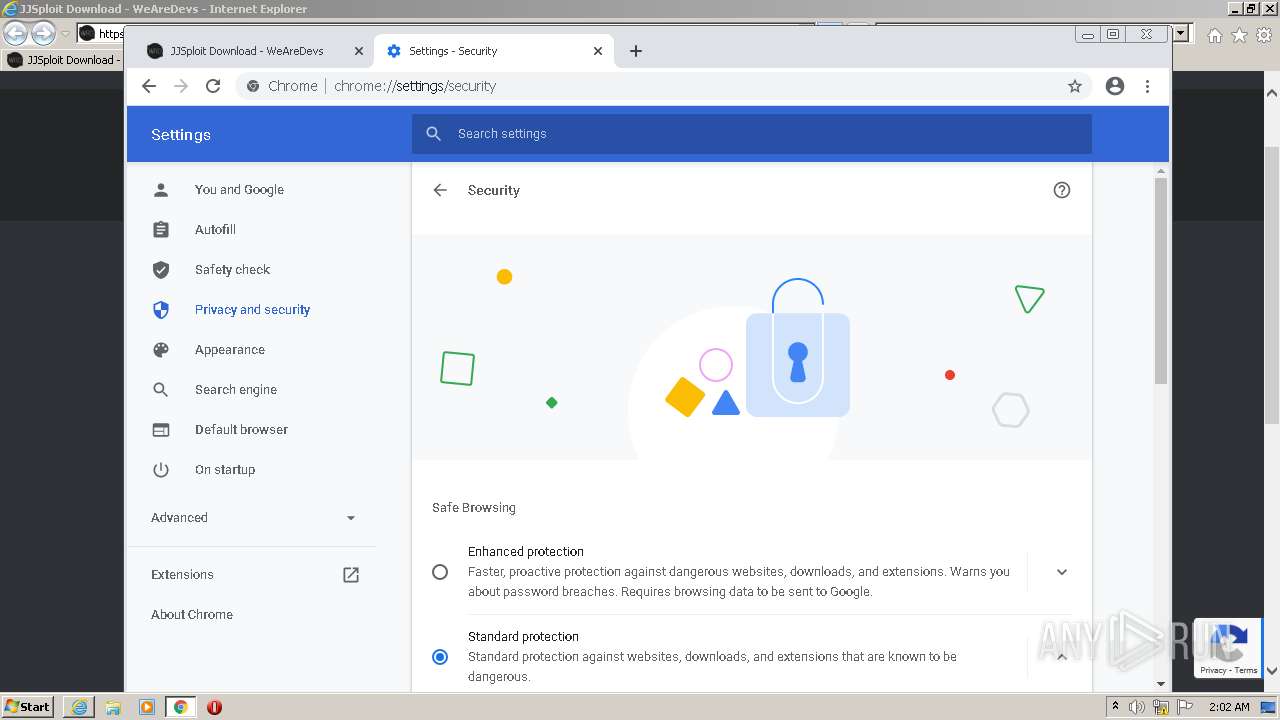Collapse Standard protection details chevron
1280x720 pixels.
[1062, 657]
